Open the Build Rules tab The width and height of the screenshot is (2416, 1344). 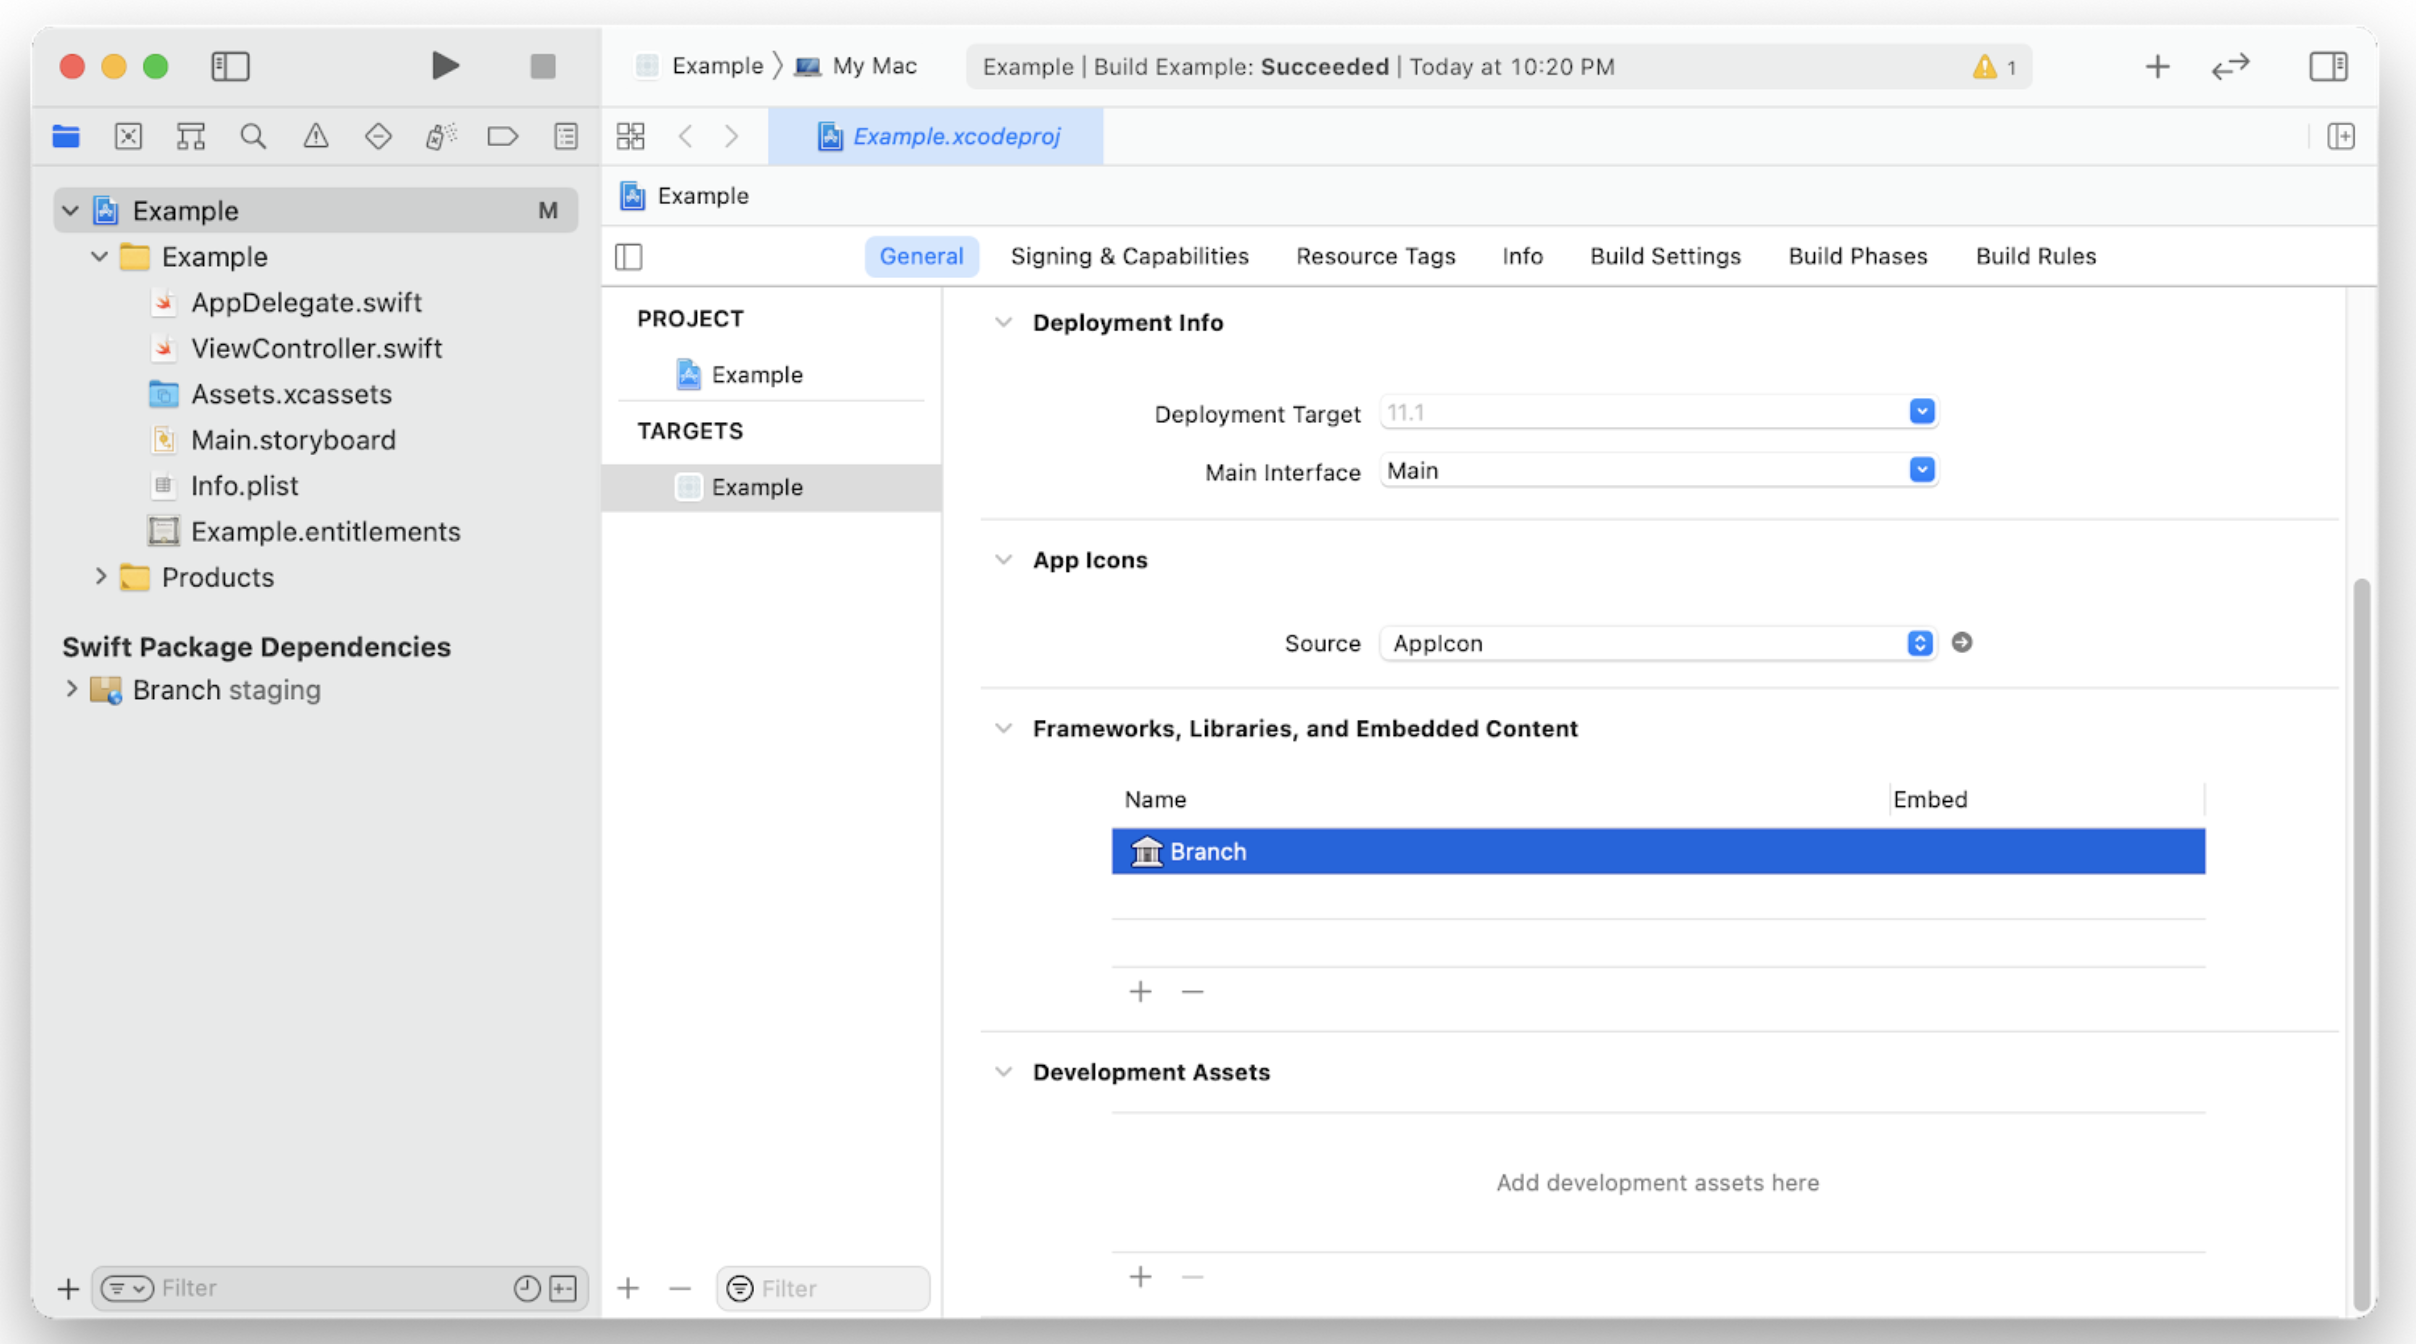(2035, 256)
